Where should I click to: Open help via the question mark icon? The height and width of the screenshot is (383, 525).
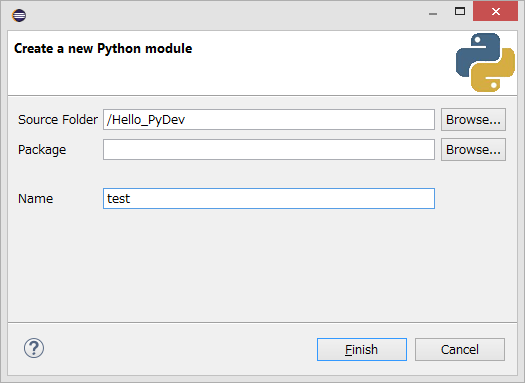(x=34, y=348)
